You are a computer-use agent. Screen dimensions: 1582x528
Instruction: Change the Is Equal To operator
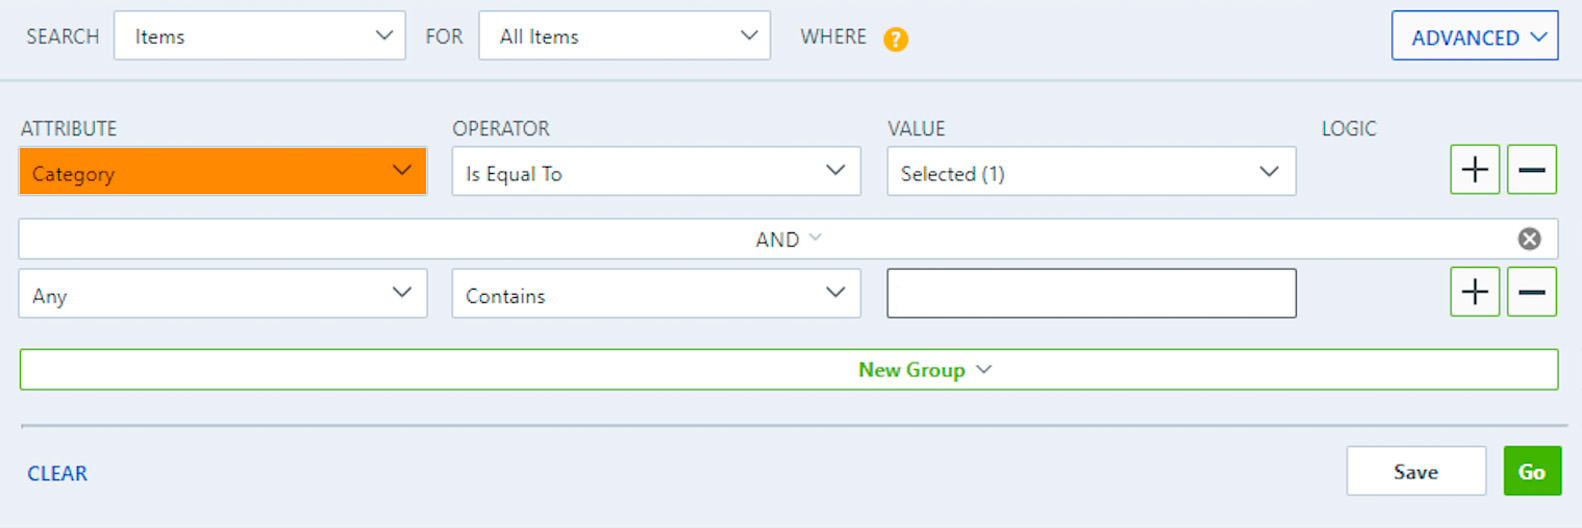click(x=656, y=171)
